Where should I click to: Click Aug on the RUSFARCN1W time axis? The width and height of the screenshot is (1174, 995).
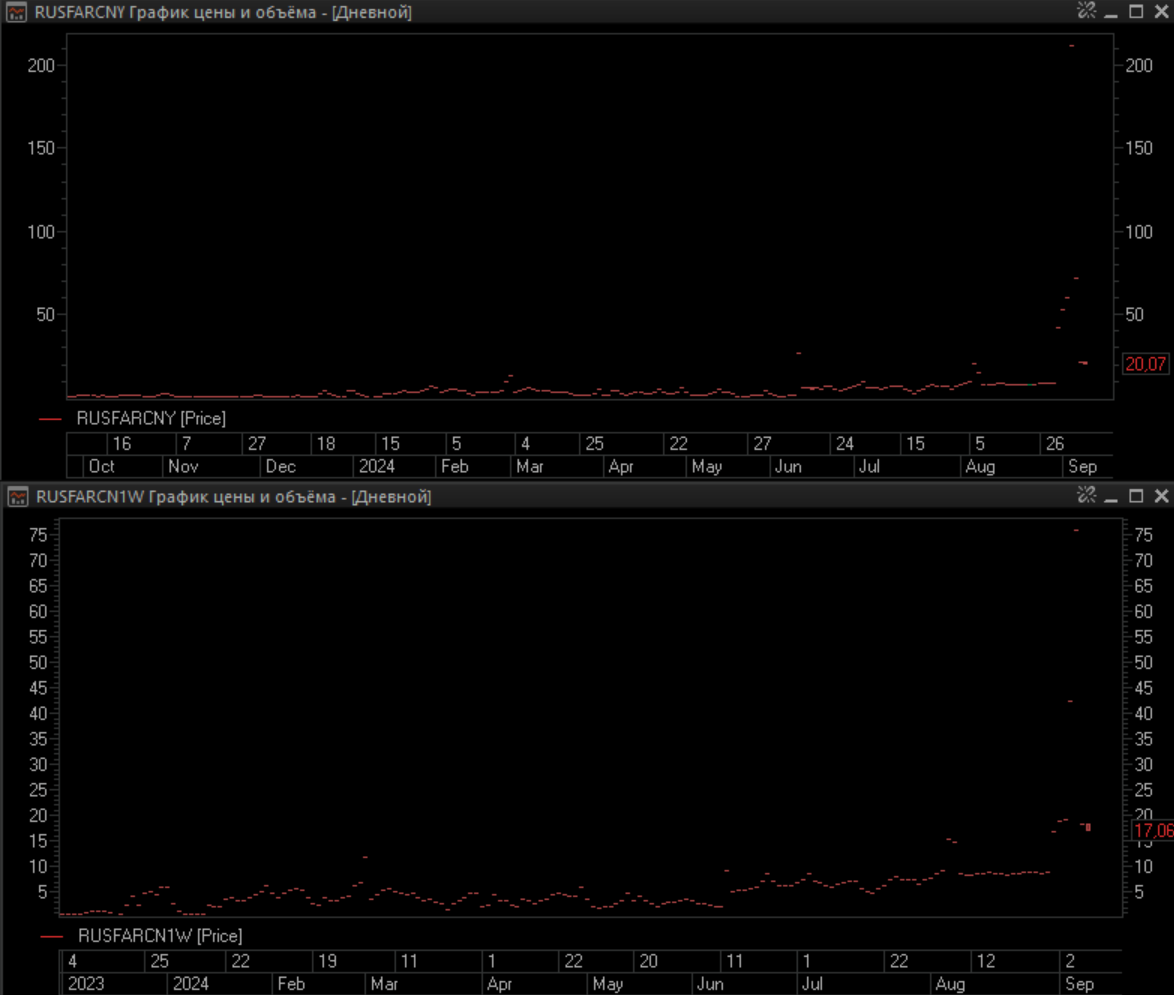point(950,984)
